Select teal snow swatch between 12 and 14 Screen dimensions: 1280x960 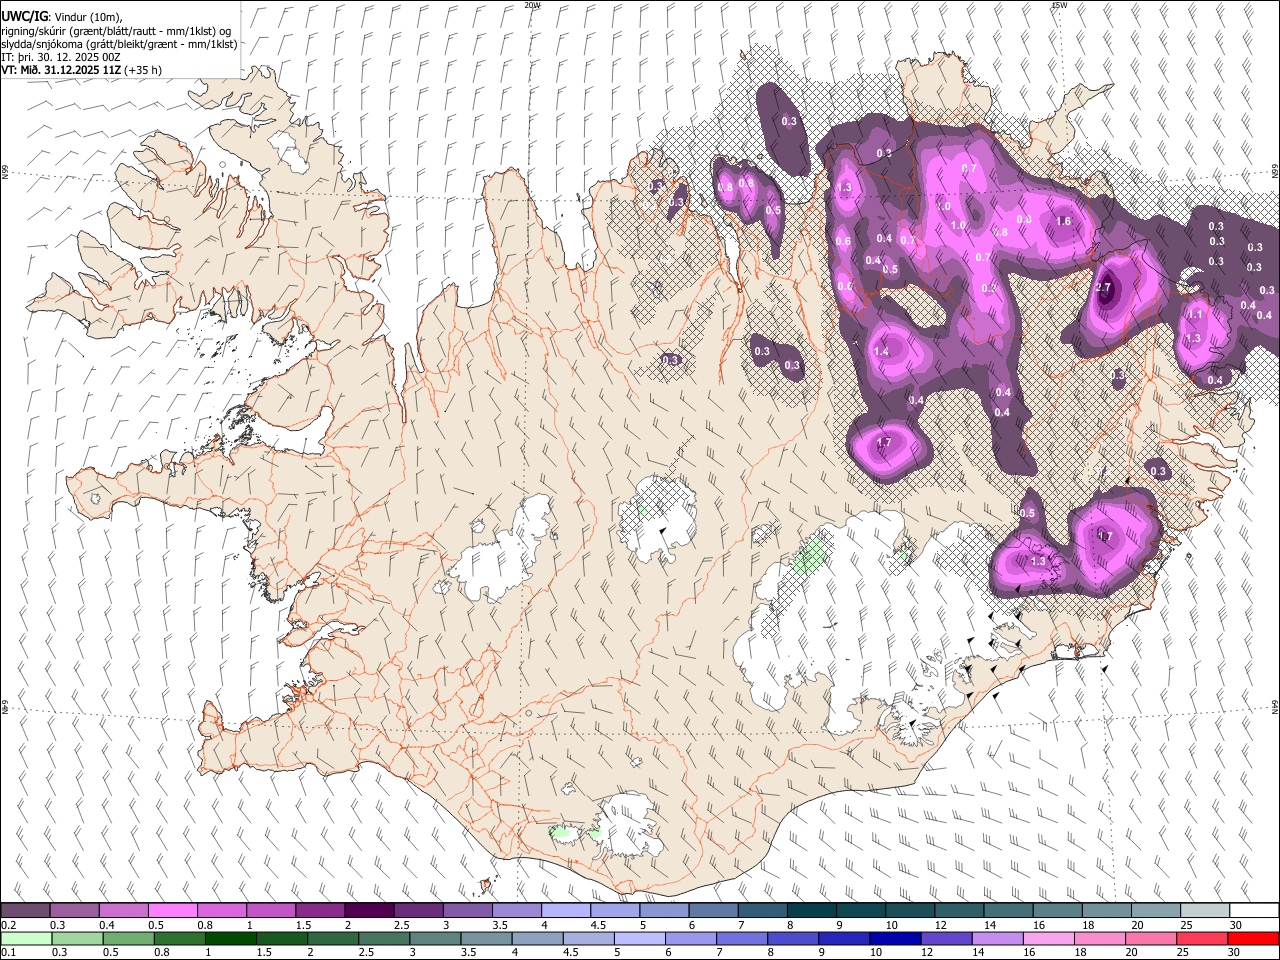tap(958, 910)
